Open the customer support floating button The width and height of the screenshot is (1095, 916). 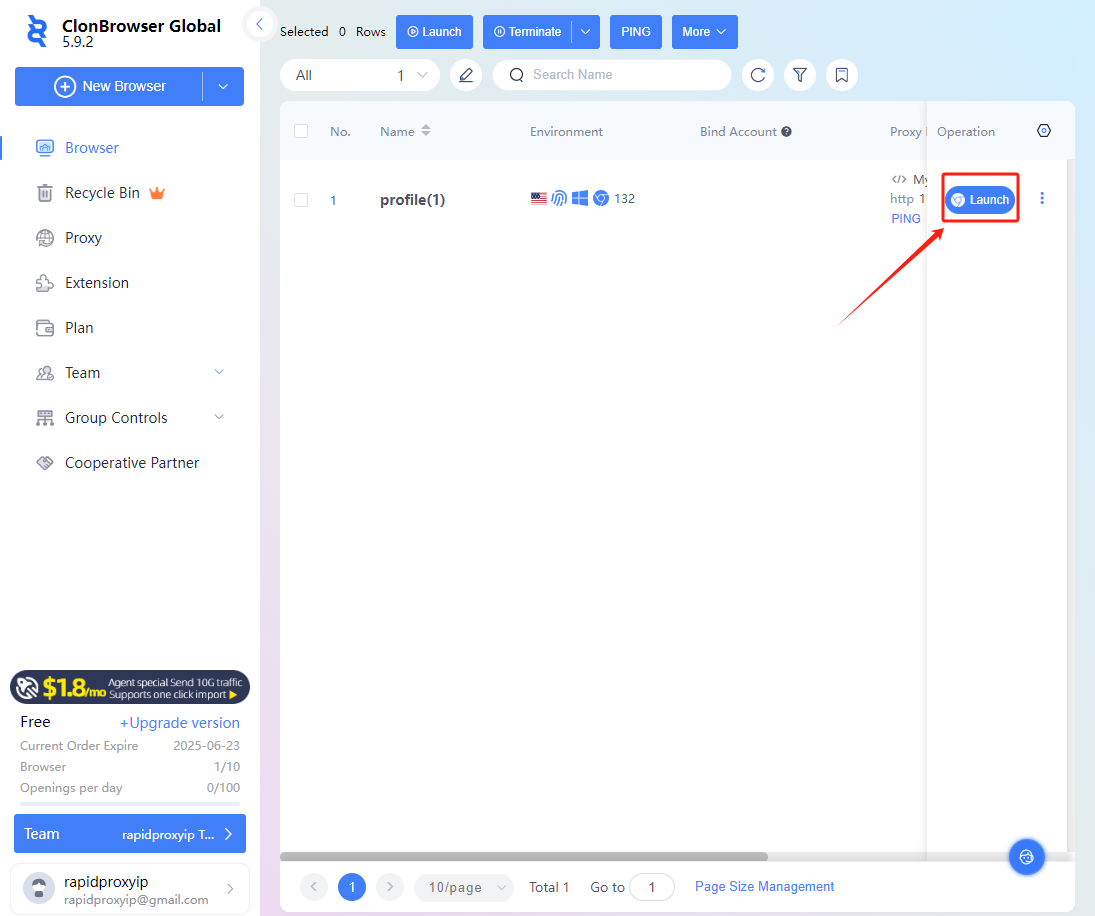[1027, 857]
